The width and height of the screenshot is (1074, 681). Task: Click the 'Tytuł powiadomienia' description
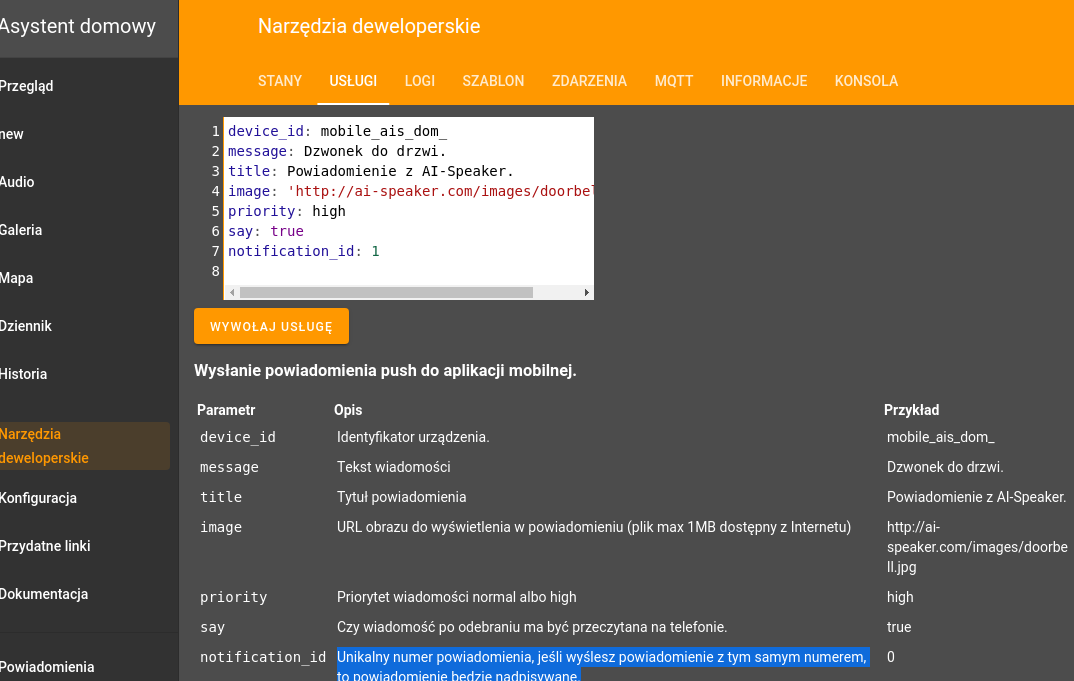401,497
